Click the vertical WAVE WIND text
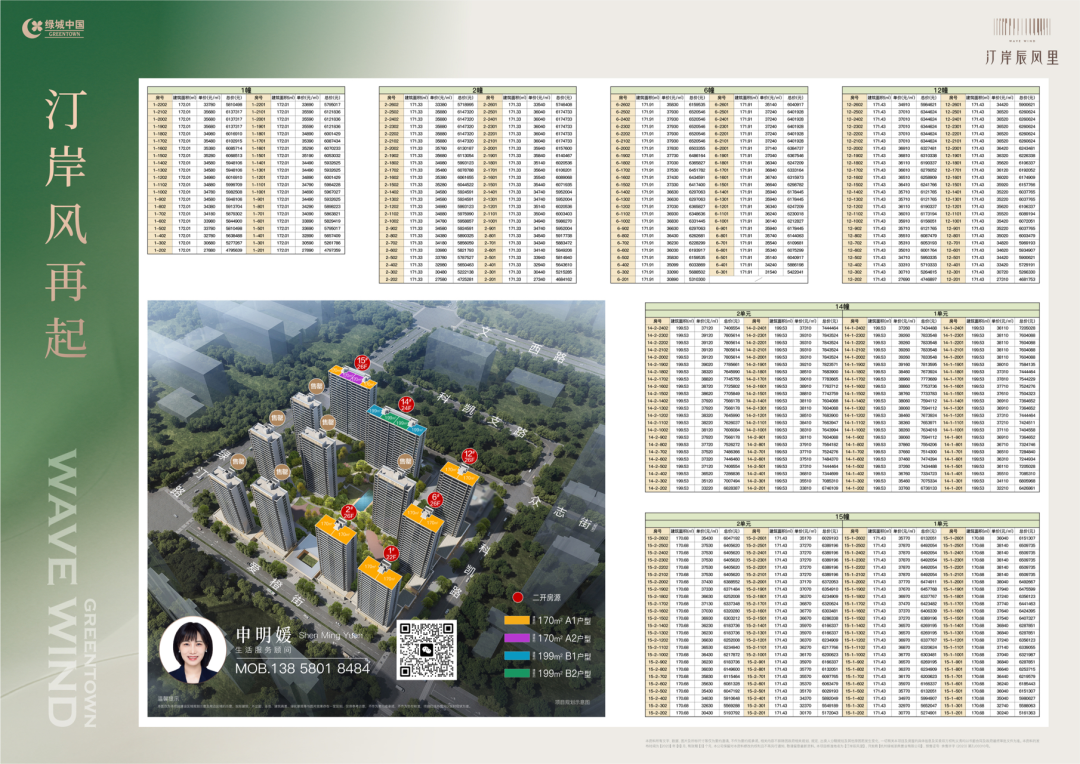The width and height of the screenshot is (1080, 764). (x=62, y=587)
